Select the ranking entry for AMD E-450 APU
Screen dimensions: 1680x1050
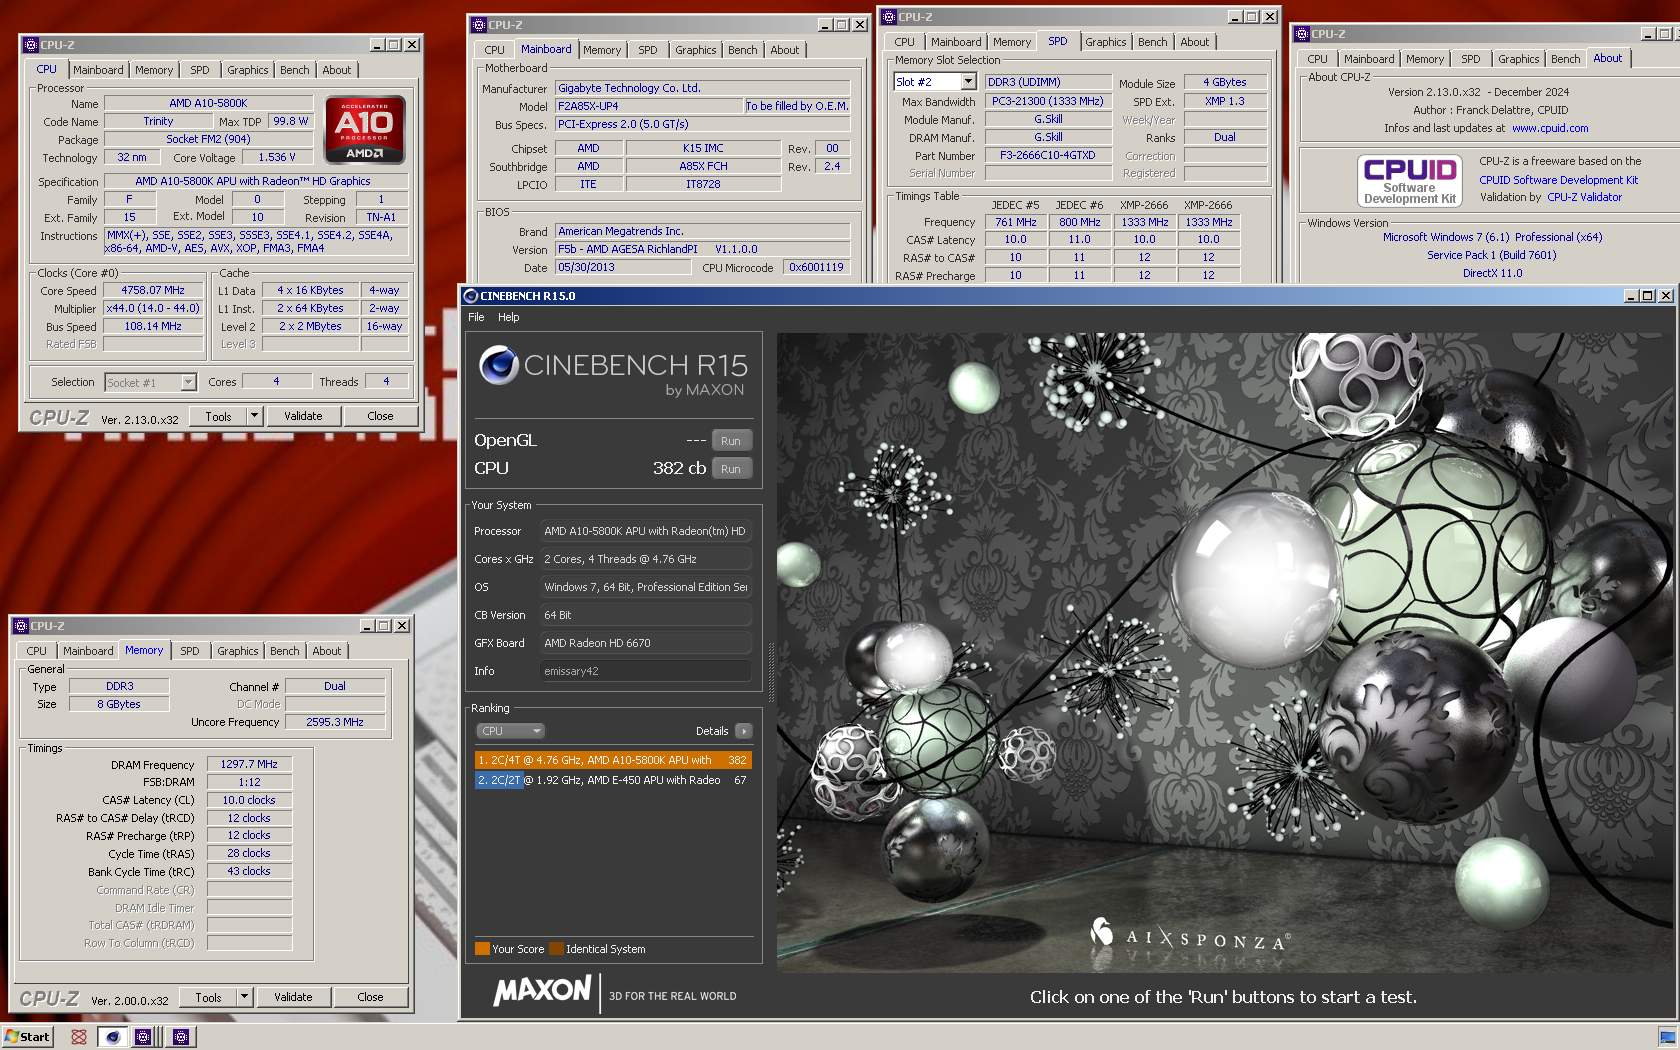(x=613, y=780)
